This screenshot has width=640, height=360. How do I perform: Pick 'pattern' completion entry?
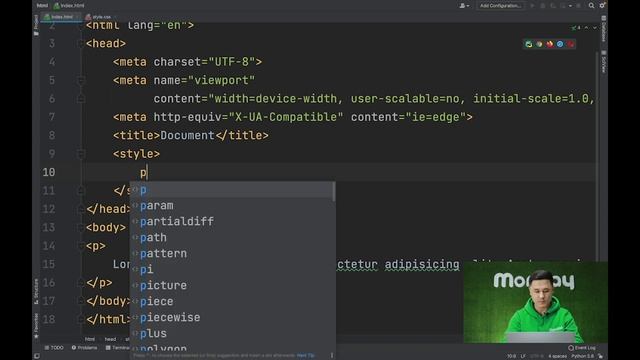(x=232, y=253)
